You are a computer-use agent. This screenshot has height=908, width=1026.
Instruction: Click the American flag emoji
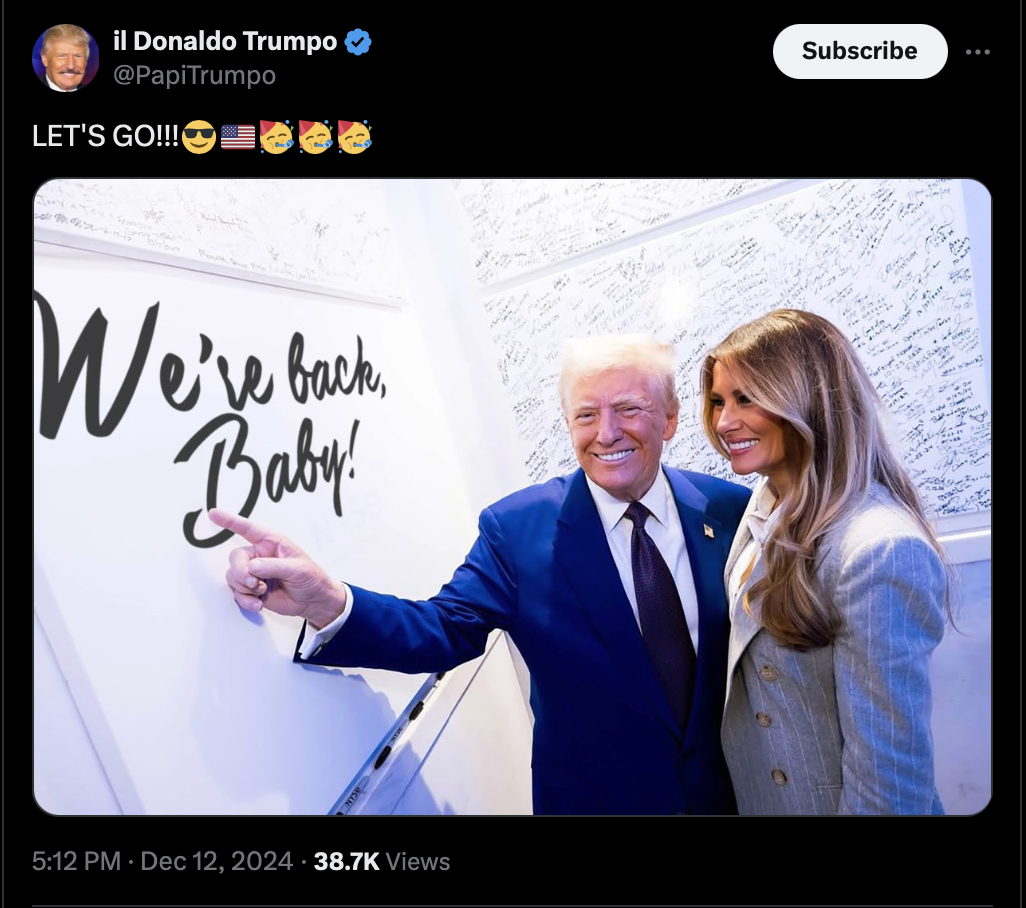(x=238, y=137)
